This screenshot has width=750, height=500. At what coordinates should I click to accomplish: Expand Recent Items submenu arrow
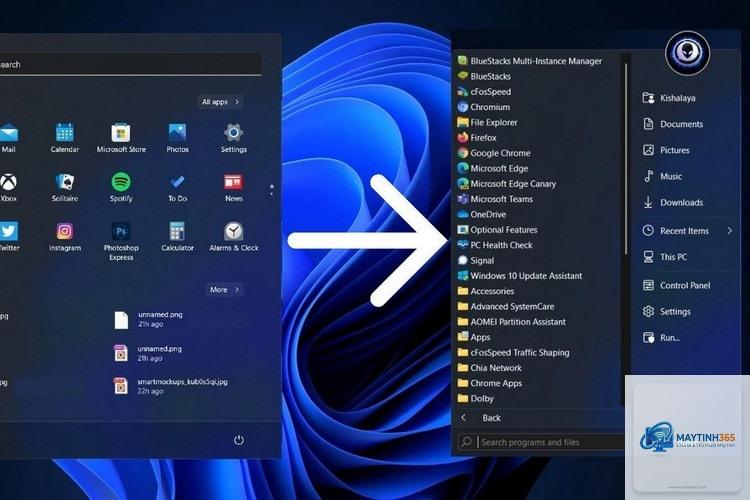[729, 230]
